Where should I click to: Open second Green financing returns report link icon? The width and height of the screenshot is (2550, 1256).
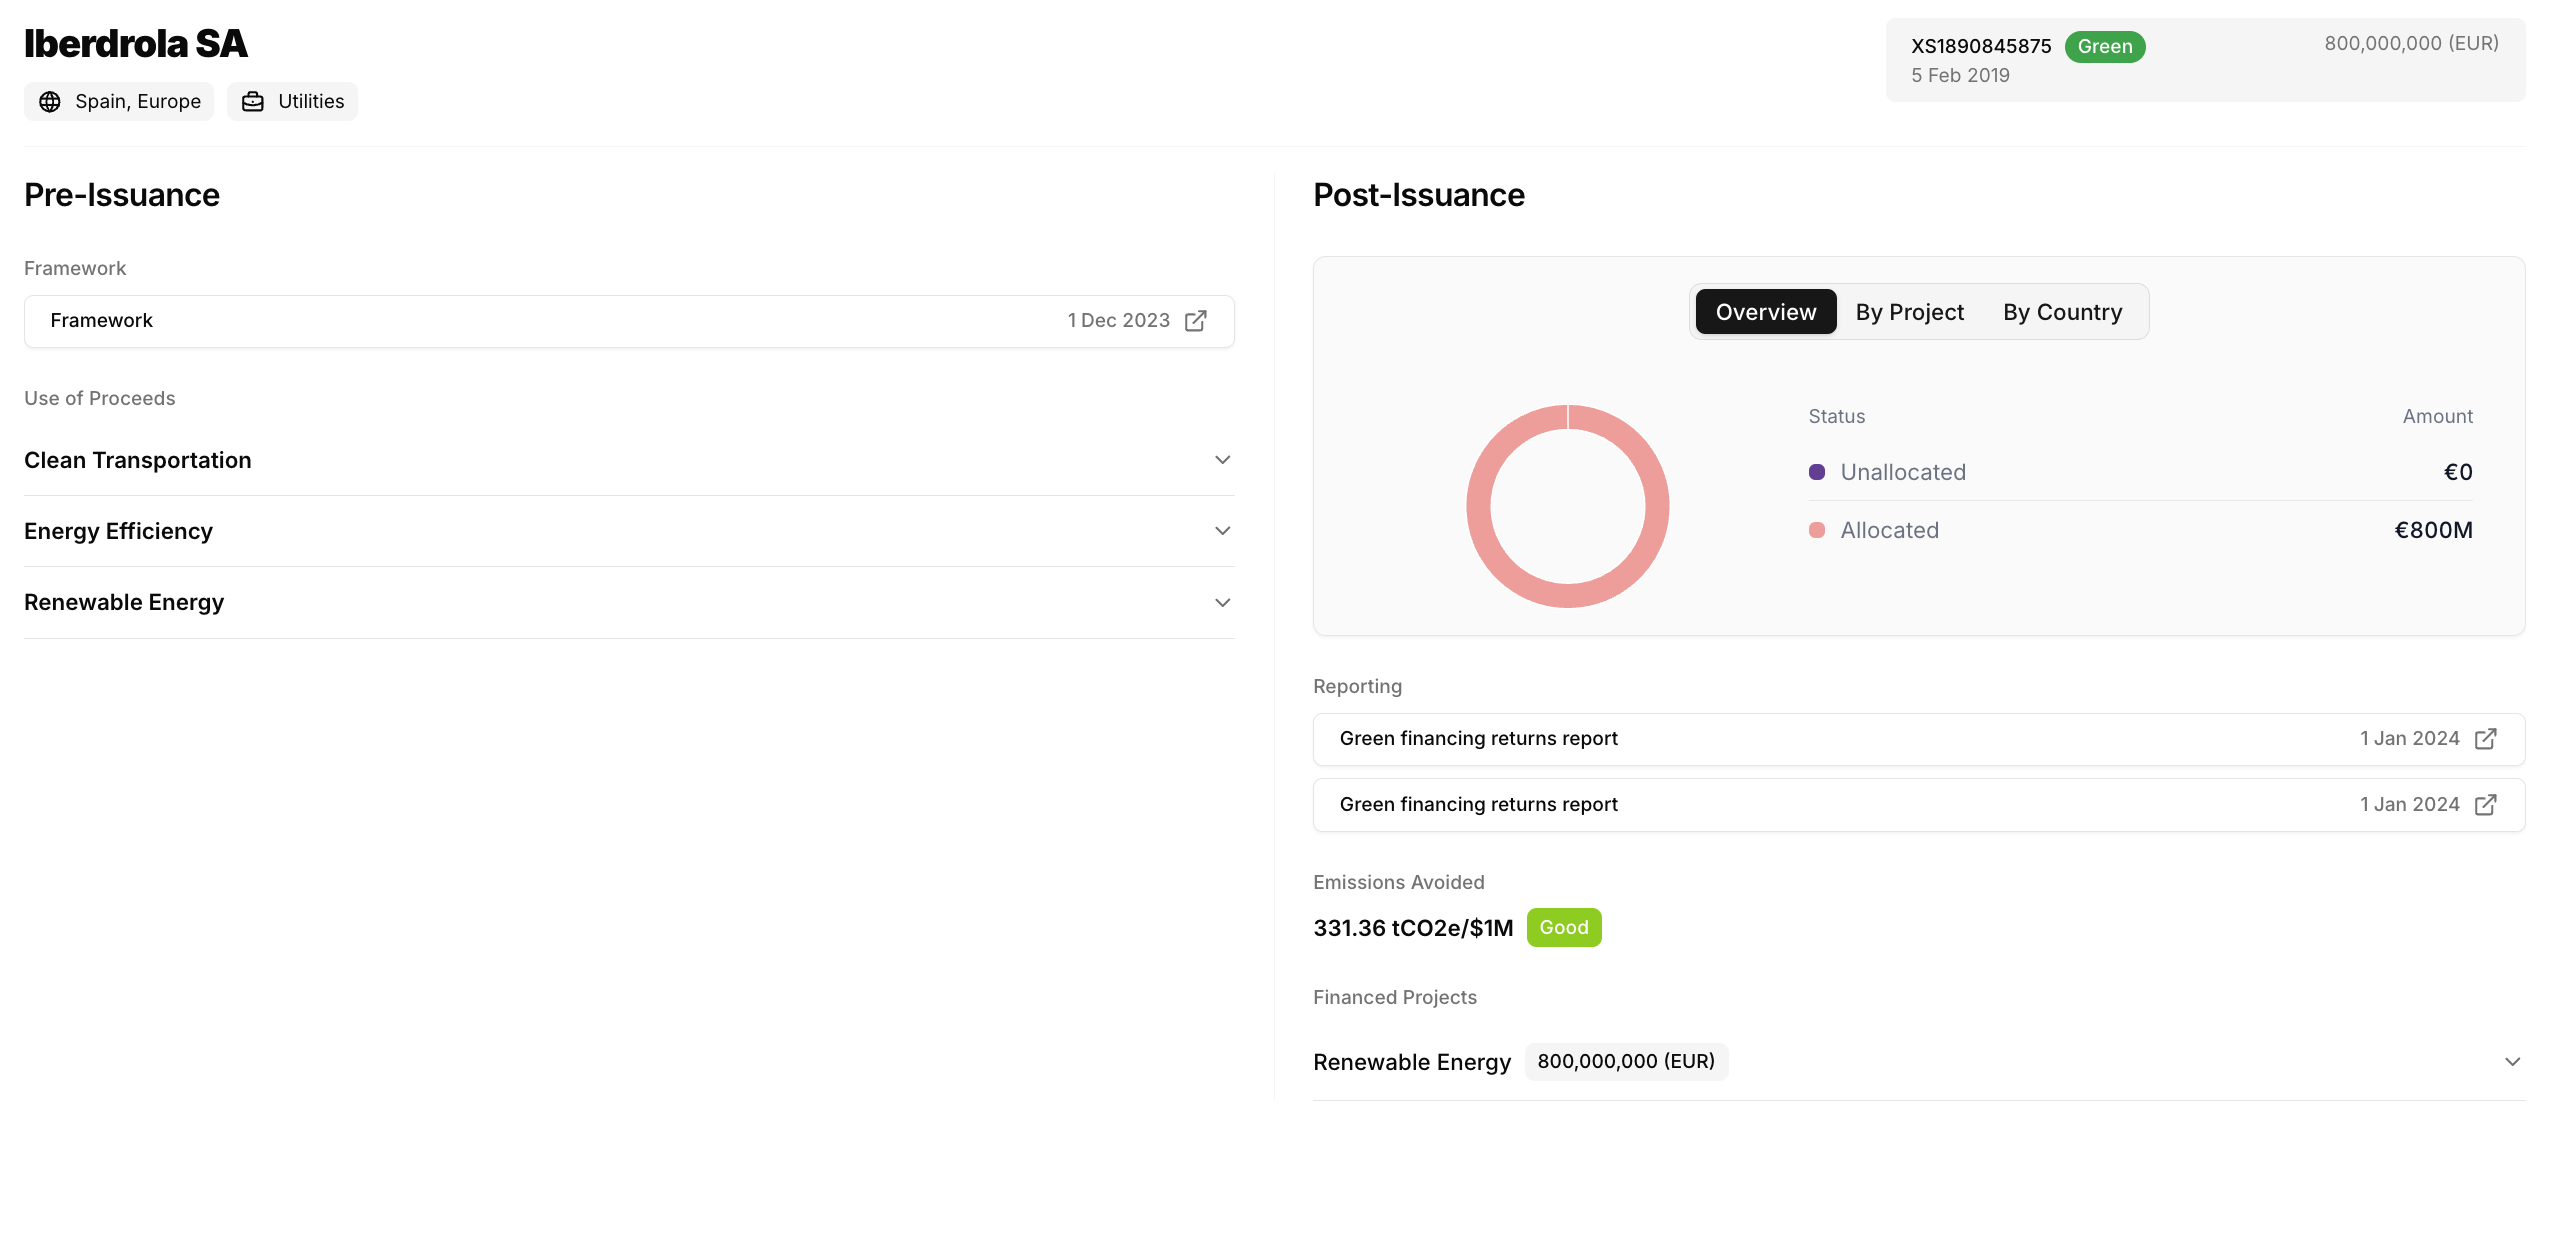2485,805
